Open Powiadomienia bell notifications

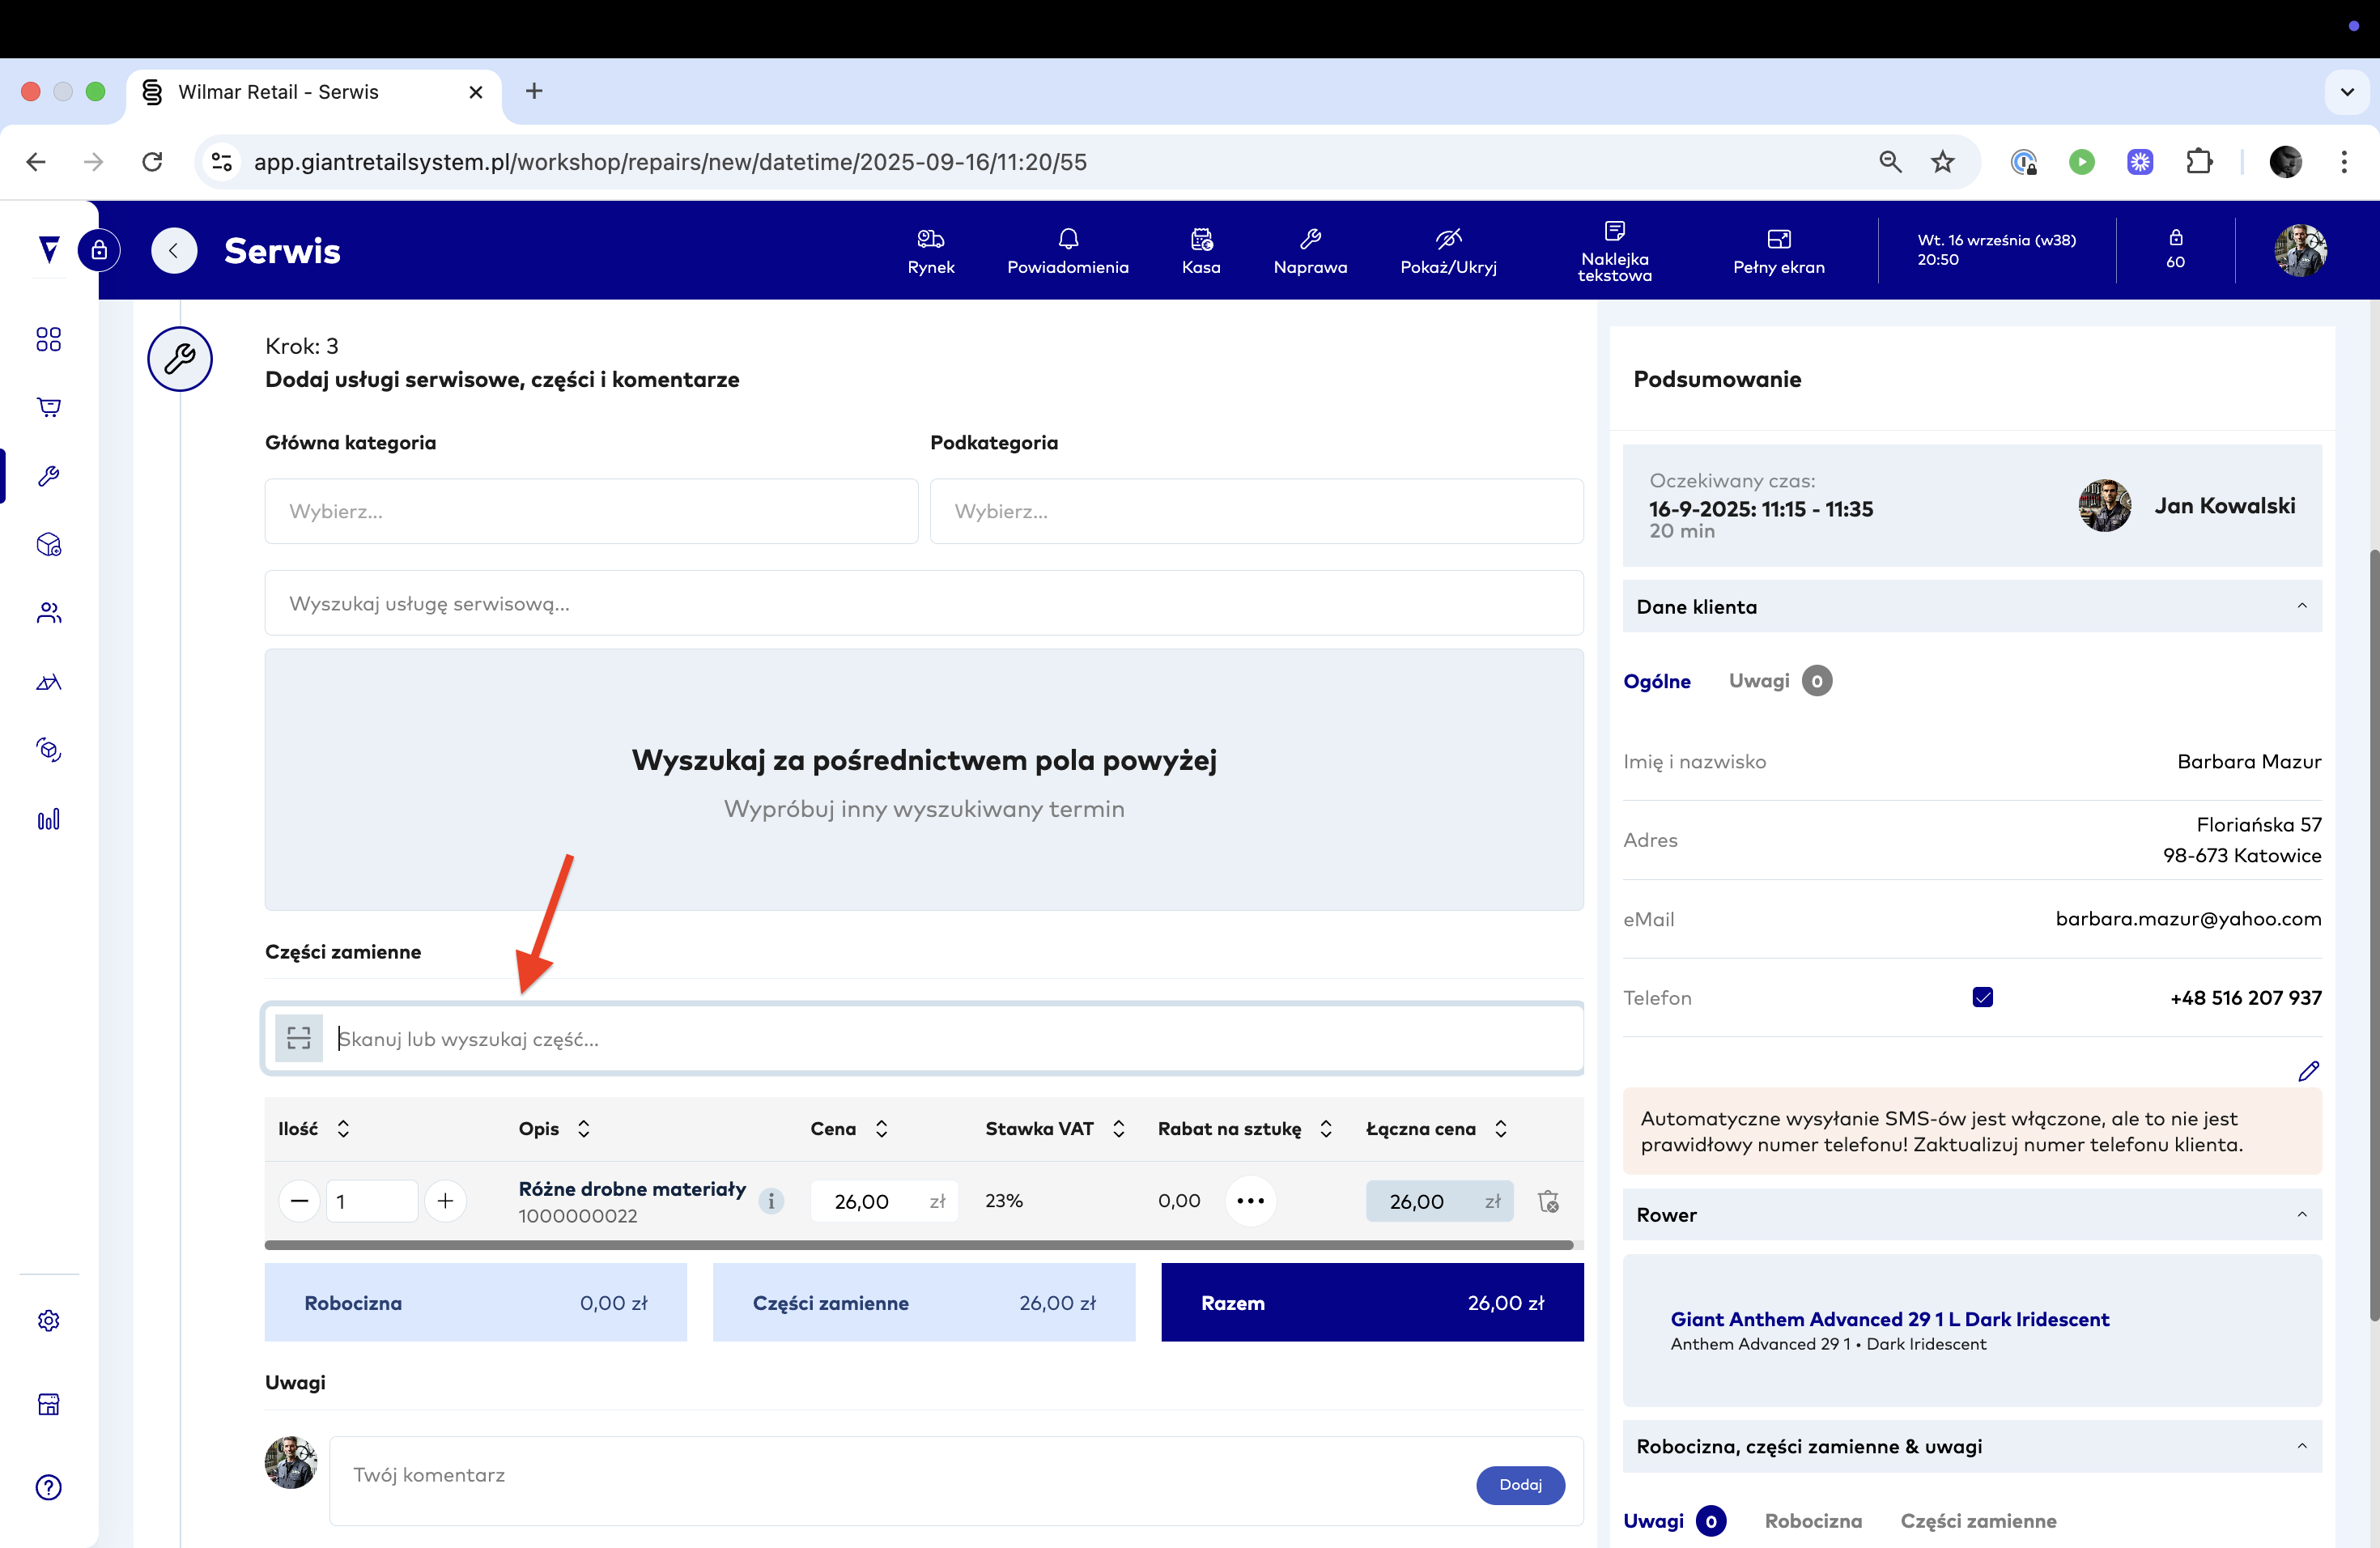(1067, 239)
